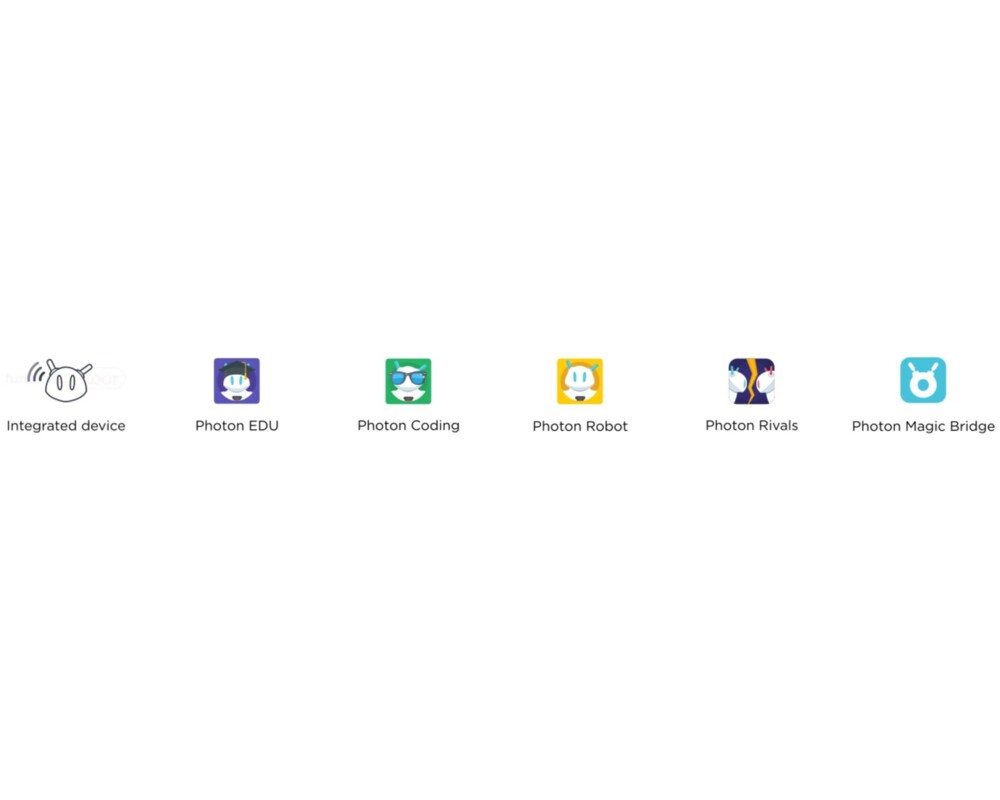Click the sunglasses on the Coding robot

point(408,379)
